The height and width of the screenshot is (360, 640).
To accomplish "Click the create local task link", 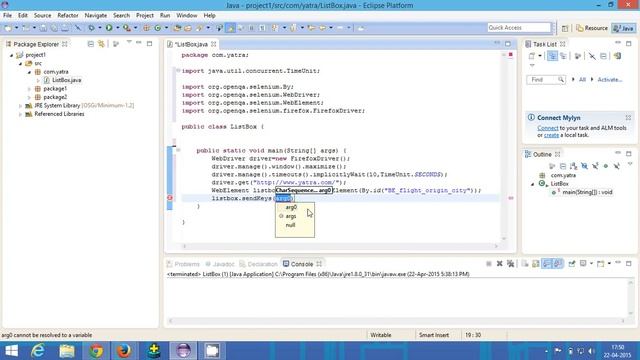I will (x=551, y=135).
